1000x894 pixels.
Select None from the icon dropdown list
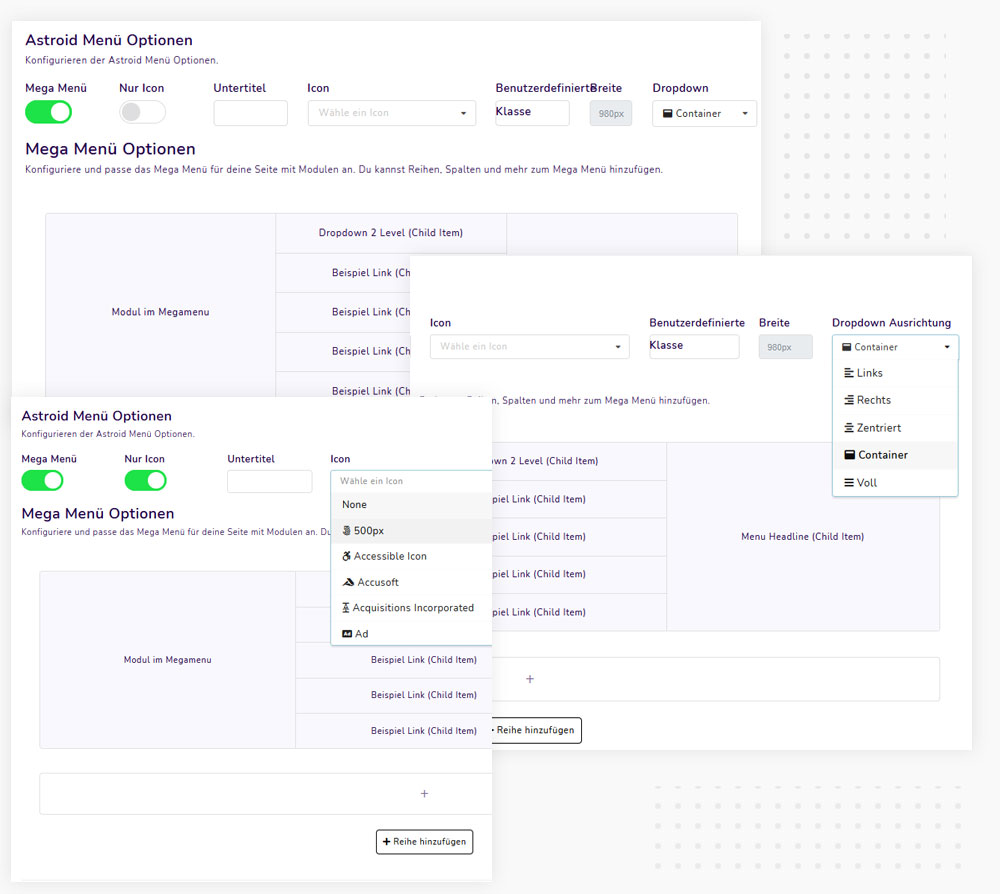(355, 505)
